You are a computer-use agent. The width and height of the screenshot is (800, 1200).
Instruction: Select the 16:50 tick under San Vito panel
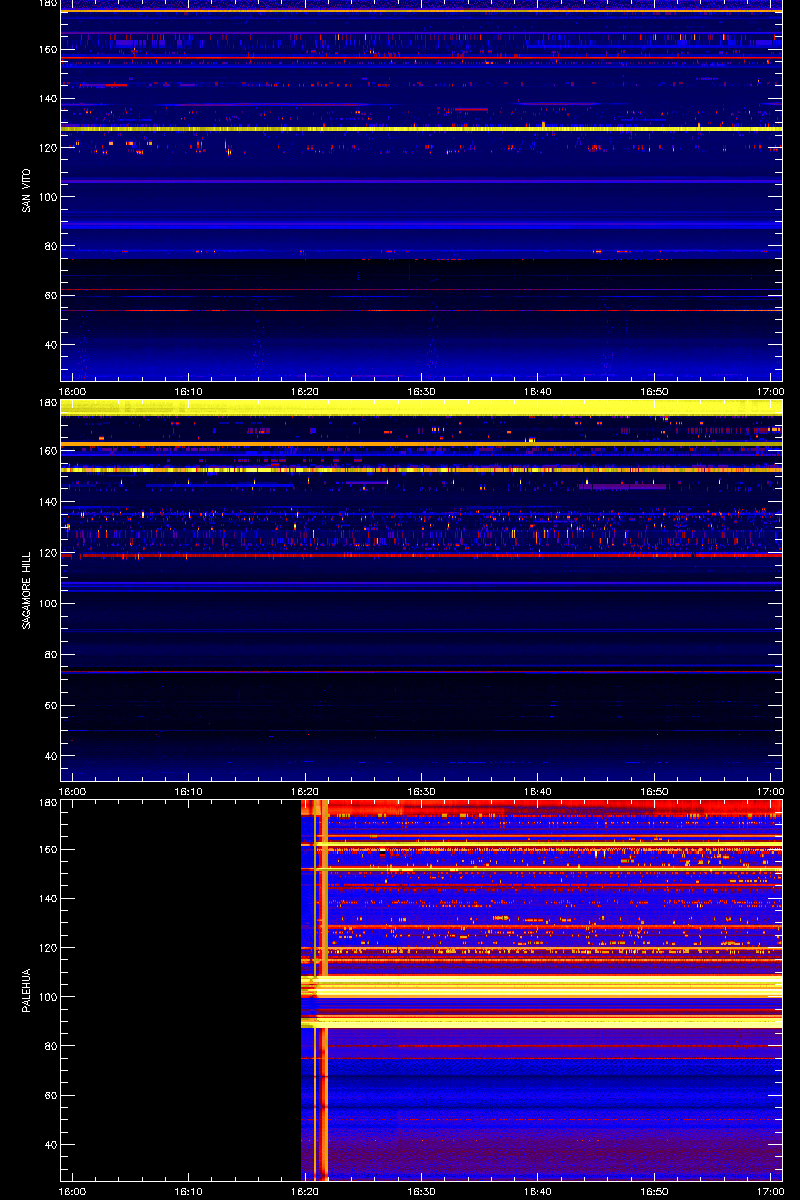tap(655, 391)
